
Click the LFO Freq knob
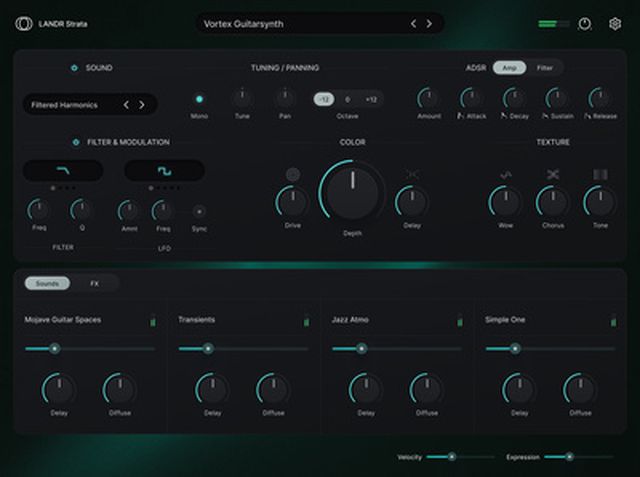[x=163, y=211]
